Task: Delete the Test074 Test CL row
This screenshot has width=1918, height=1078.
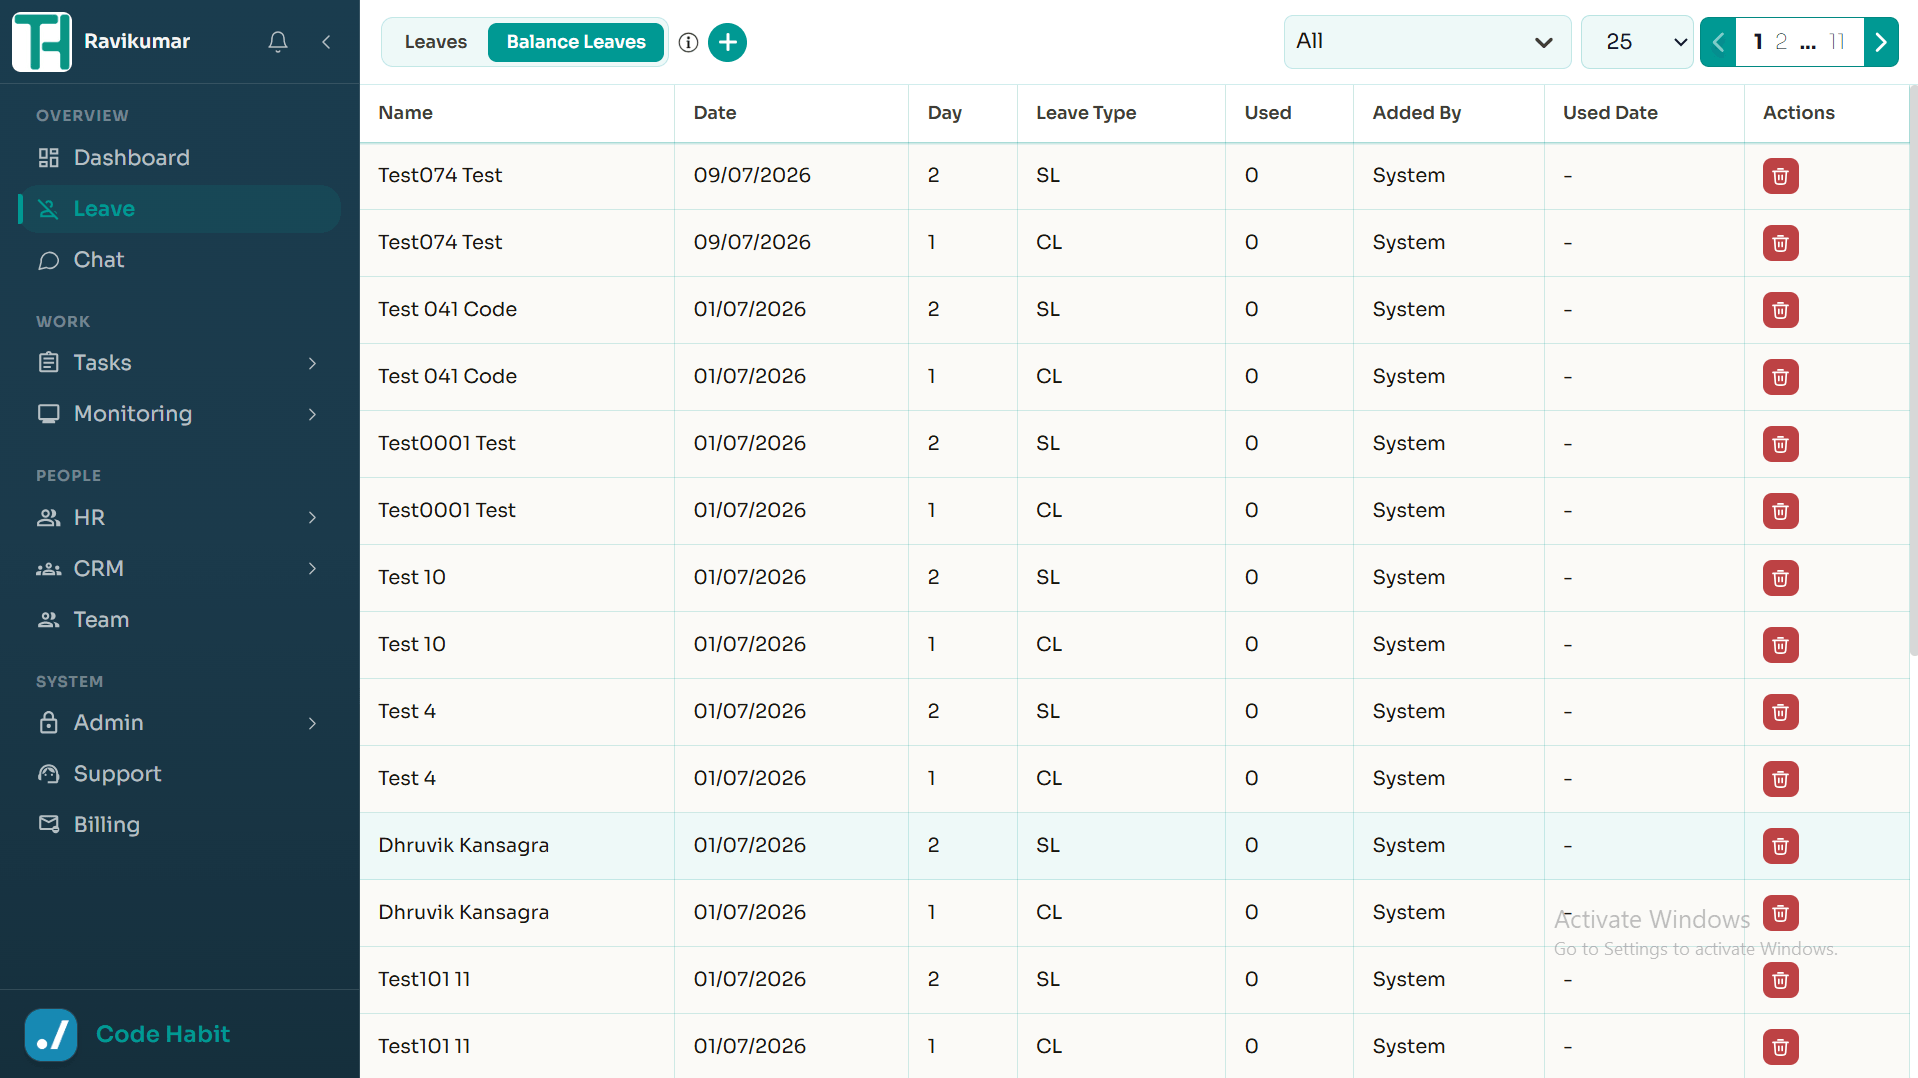Action: coord(1780,243)
